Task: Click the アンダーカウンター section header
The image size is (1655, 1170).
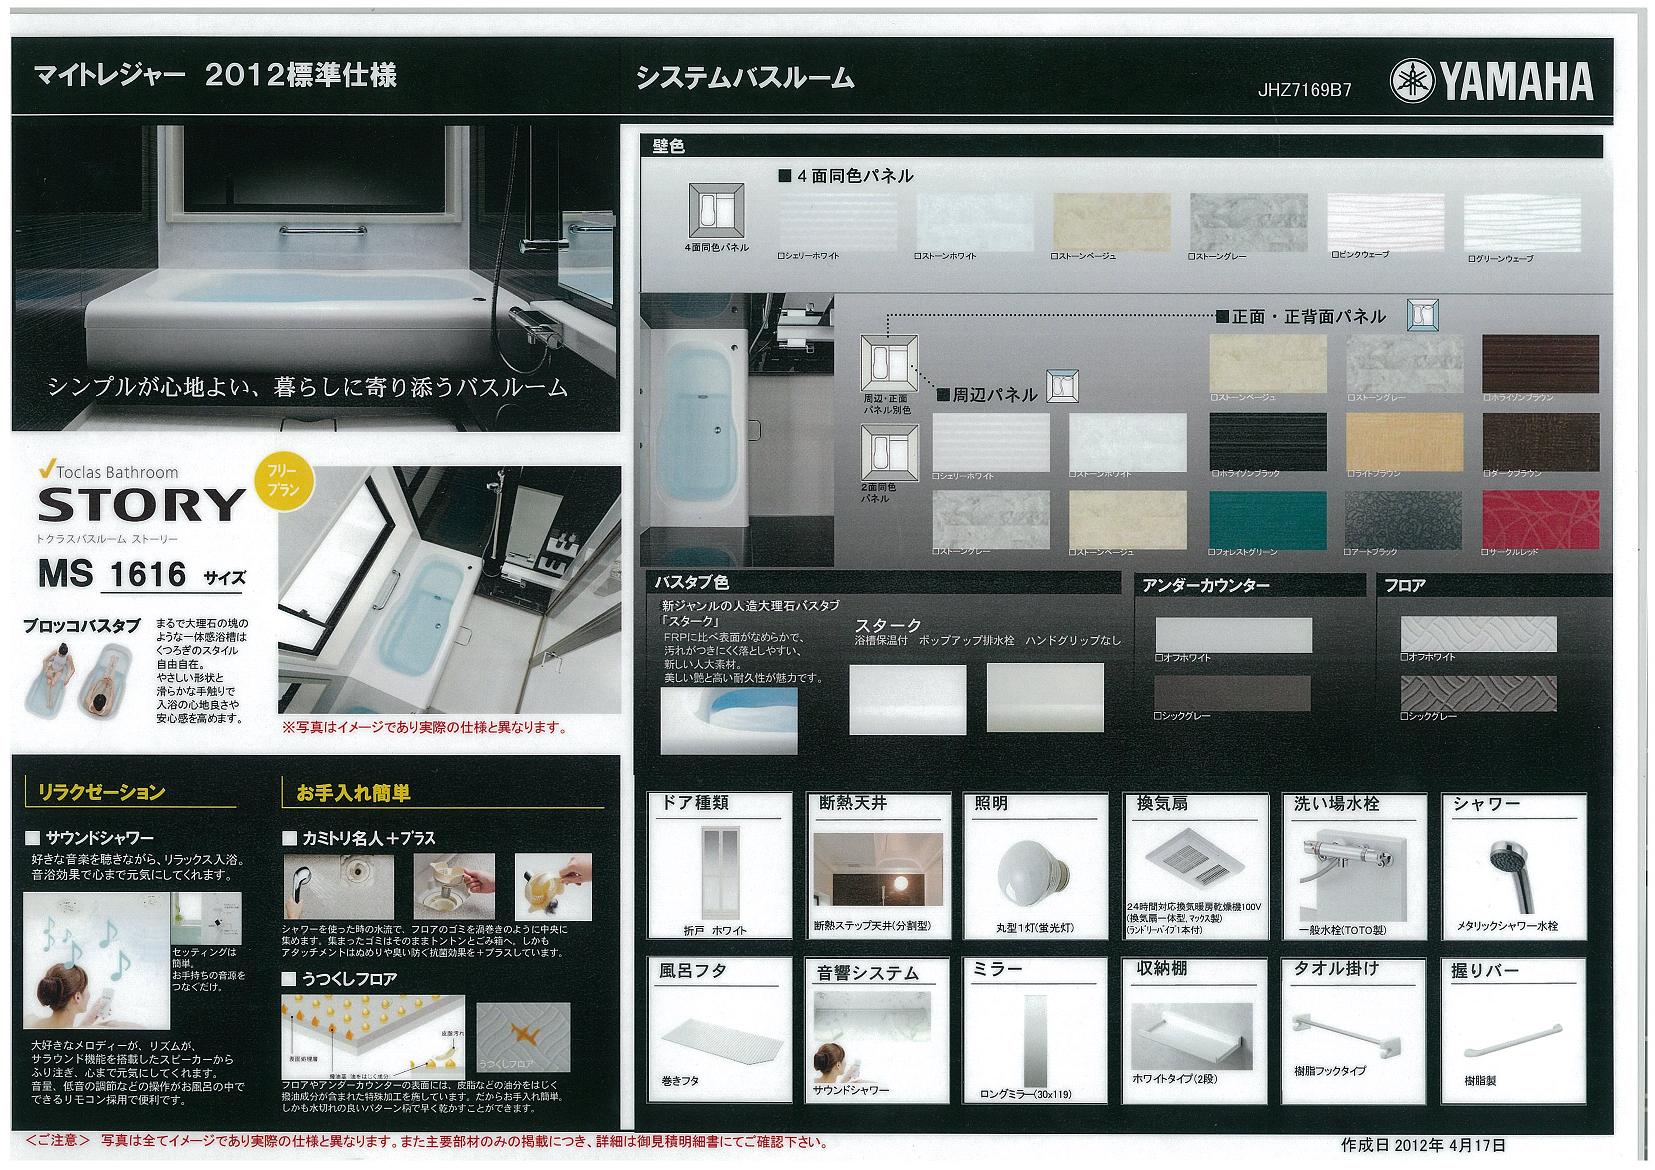Action: [x=1250, y=585]
